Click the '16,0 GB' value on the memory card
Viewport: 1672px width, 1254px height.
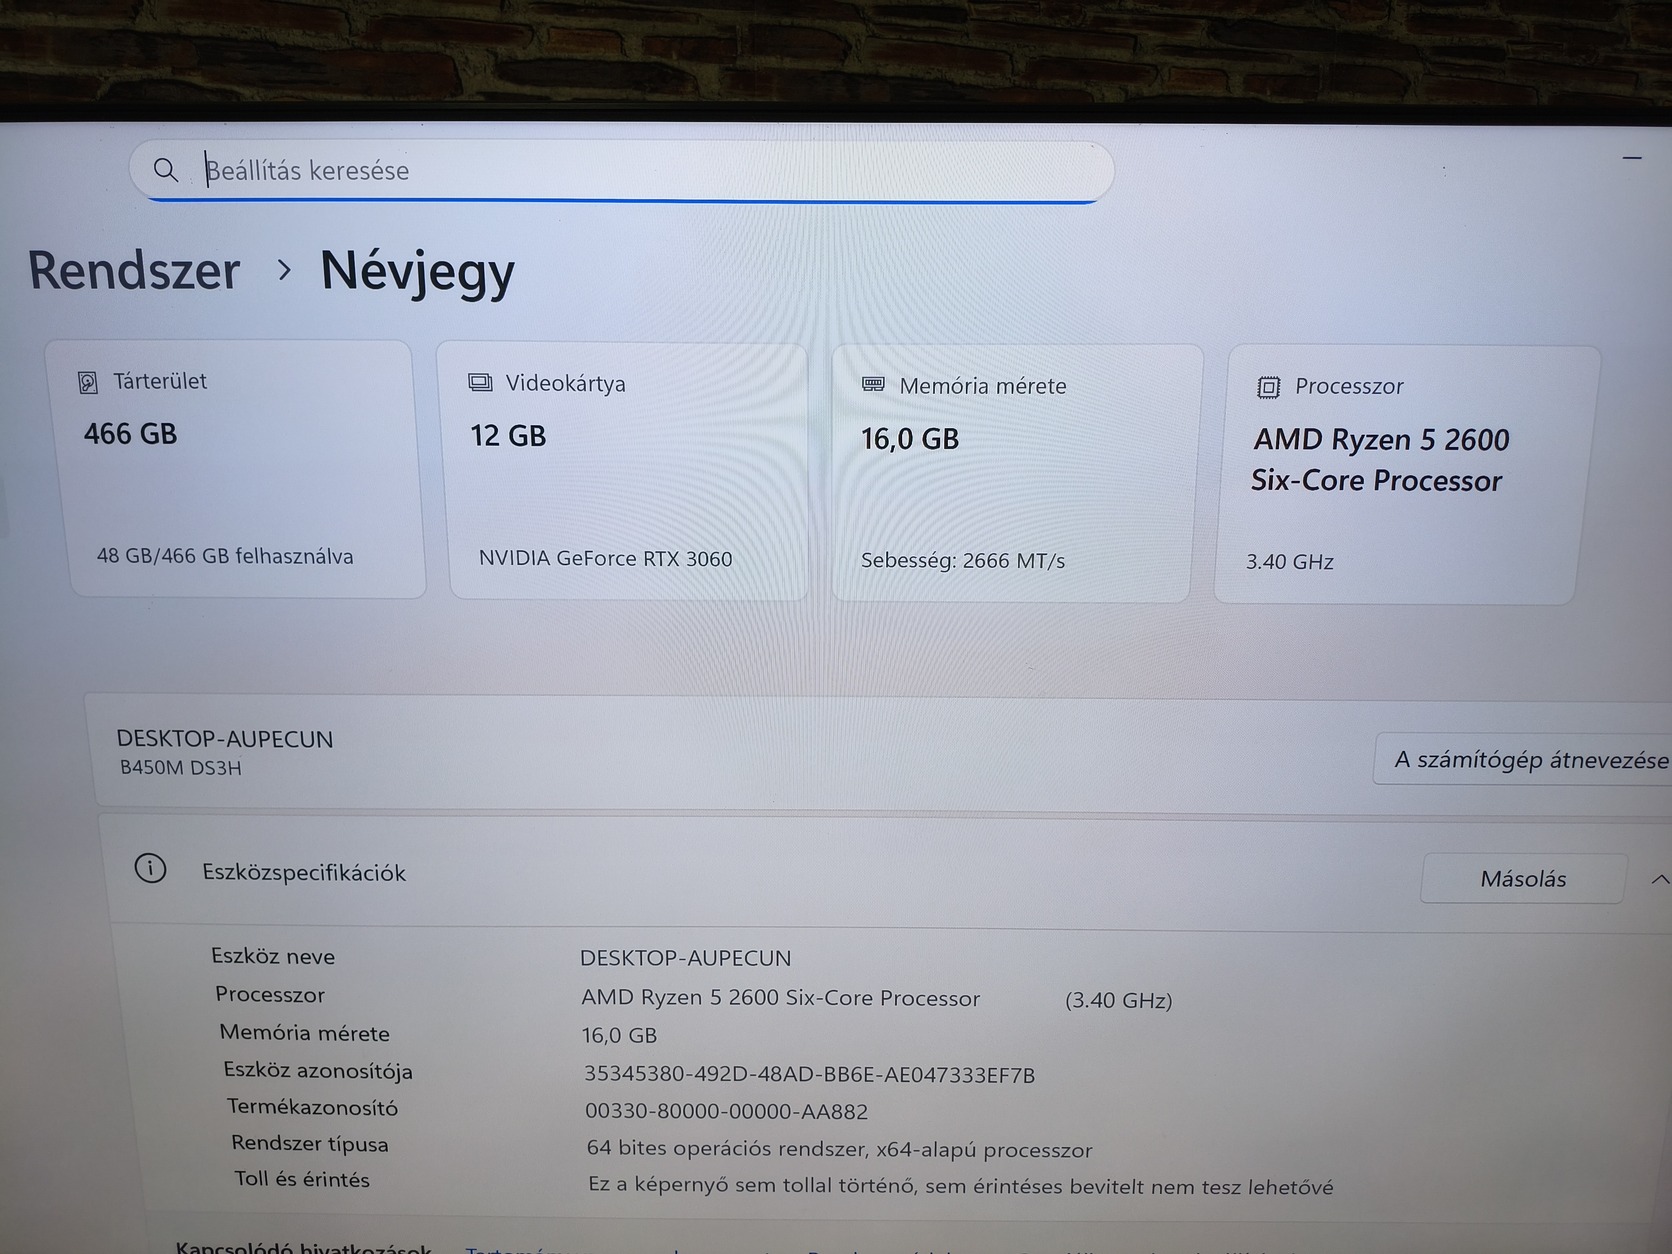(x=910, y=439)
